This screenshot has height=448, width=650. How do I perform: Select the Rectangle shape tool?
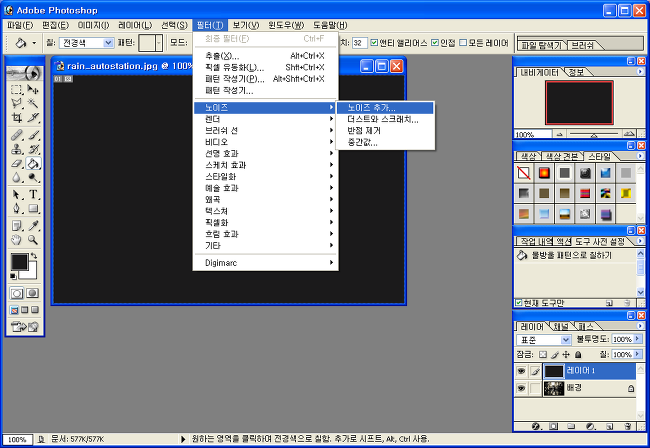33,208
